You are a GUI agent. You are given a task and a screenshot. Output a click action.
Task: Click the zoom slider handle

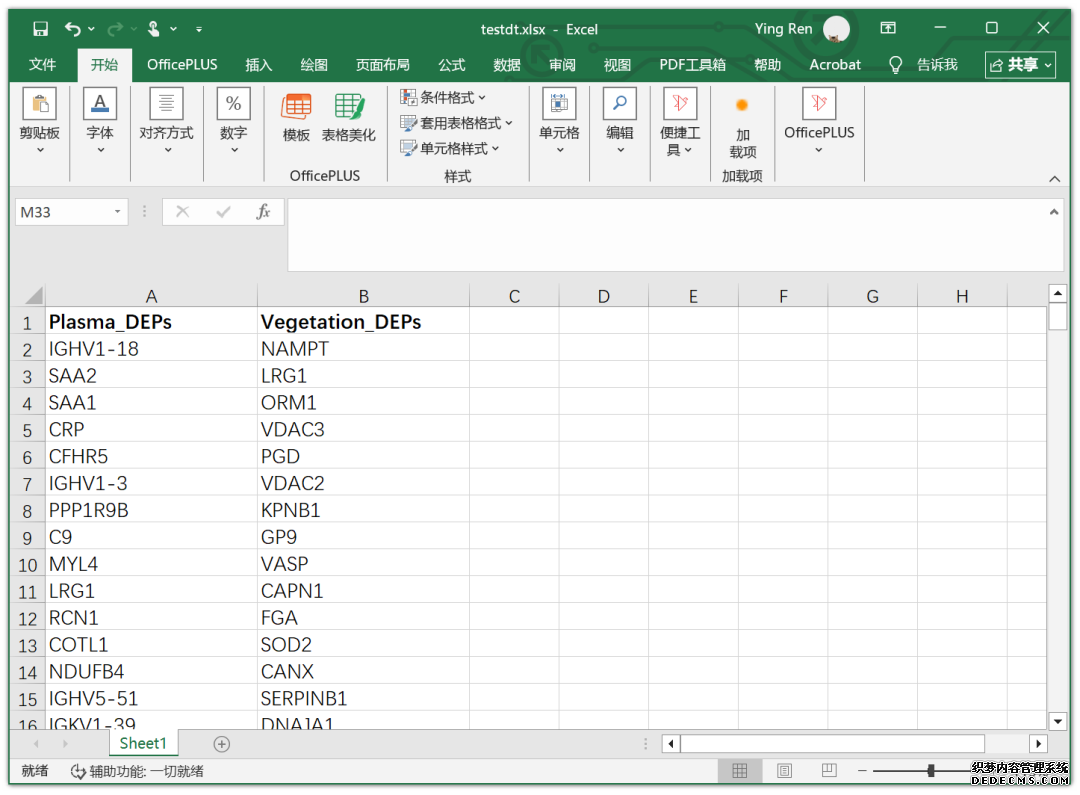pos(931,771)
